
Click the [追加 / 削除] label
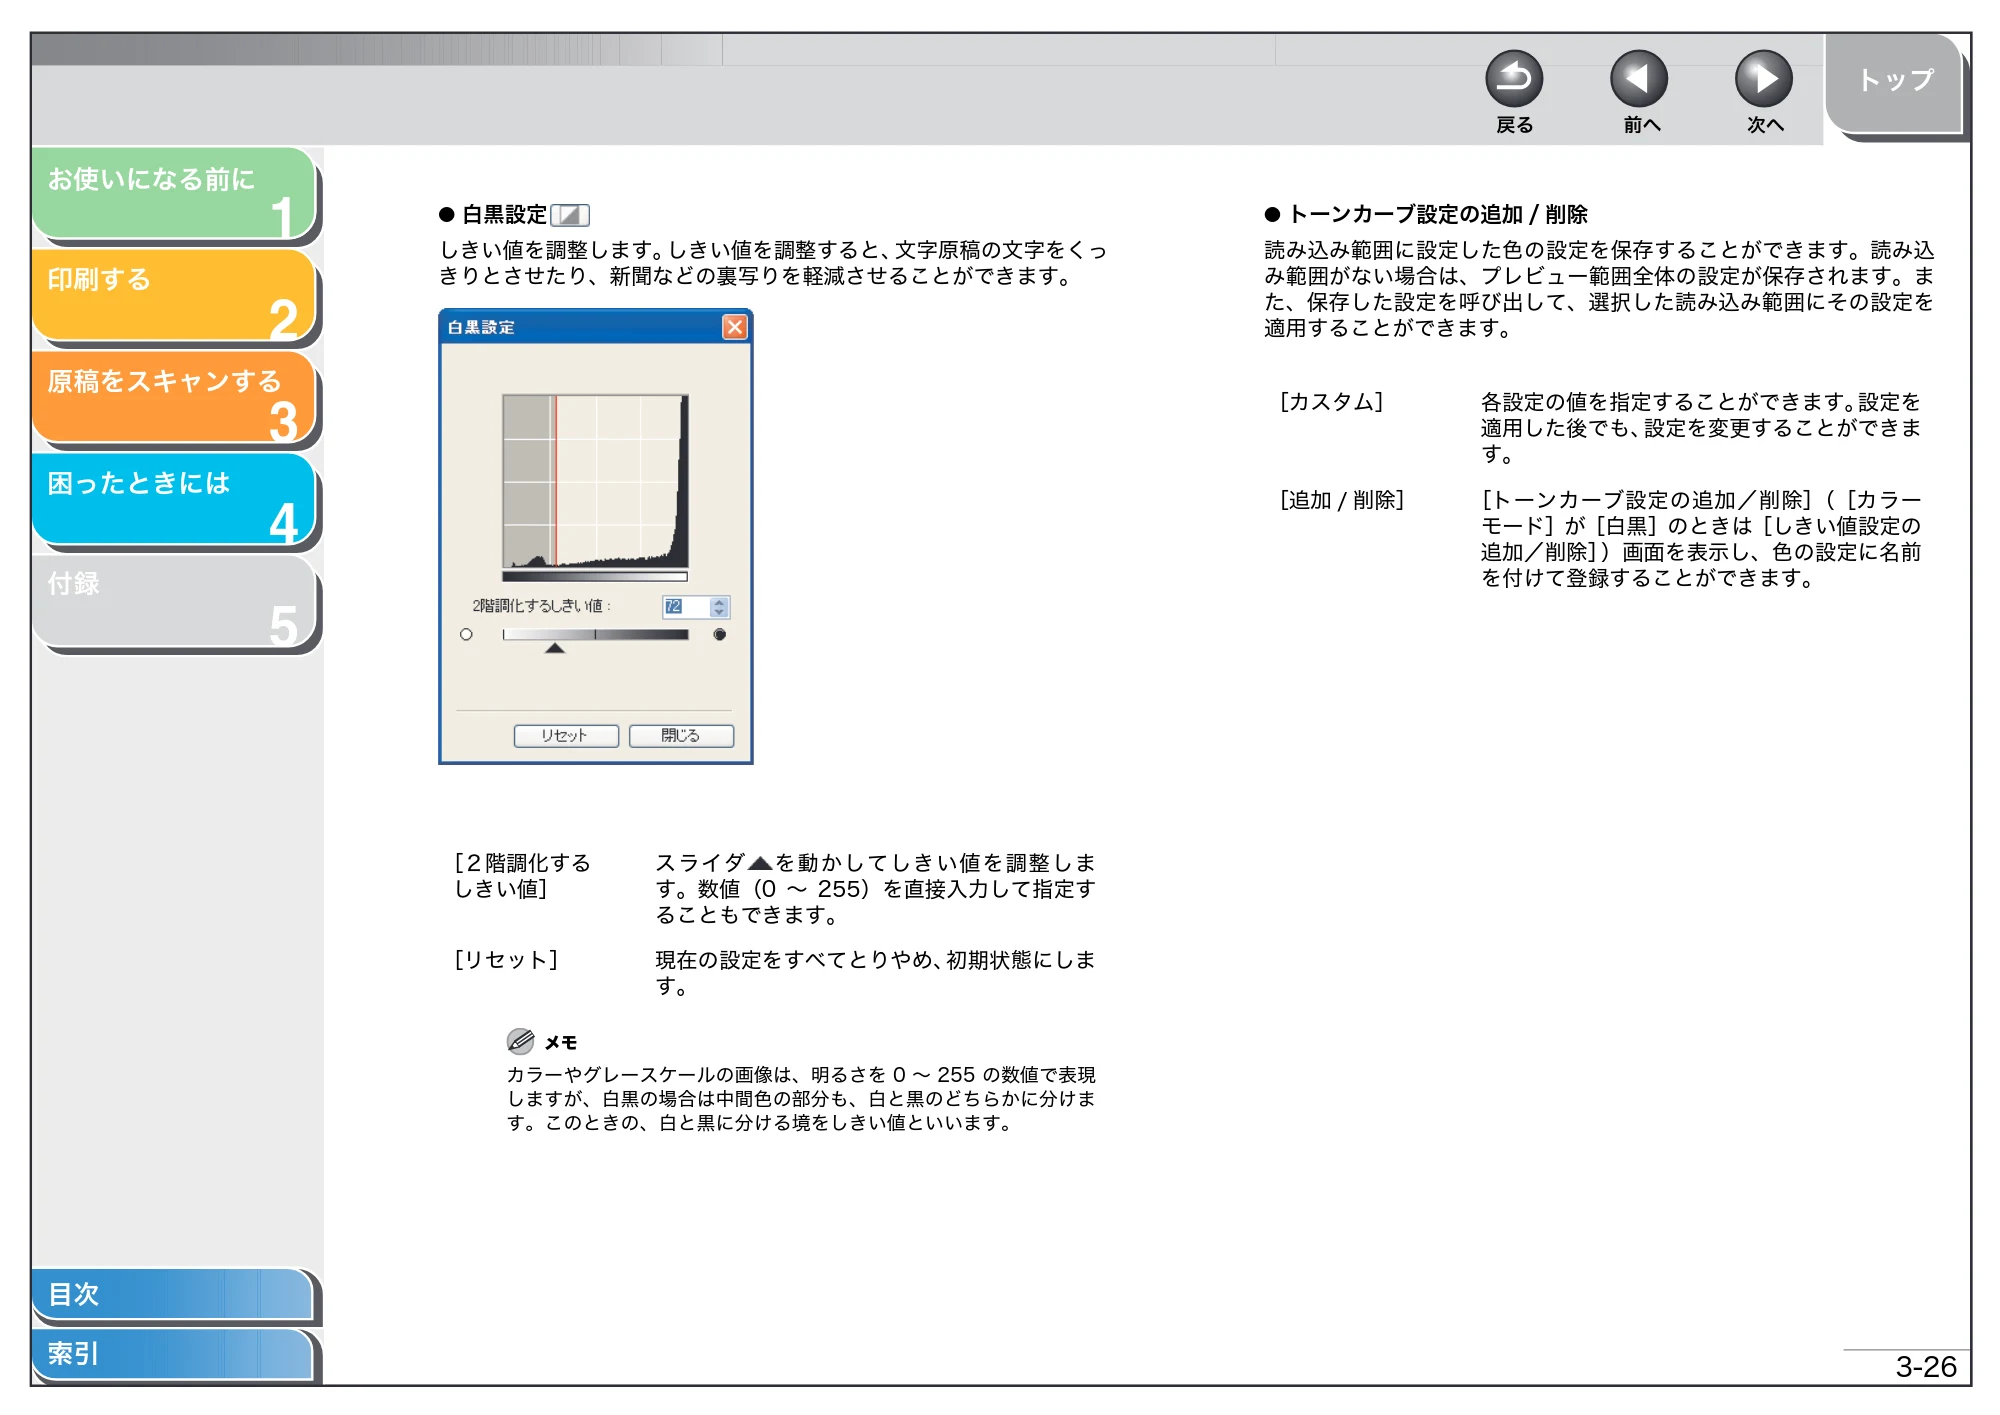pyautogui.click(x=1342, y=500)
